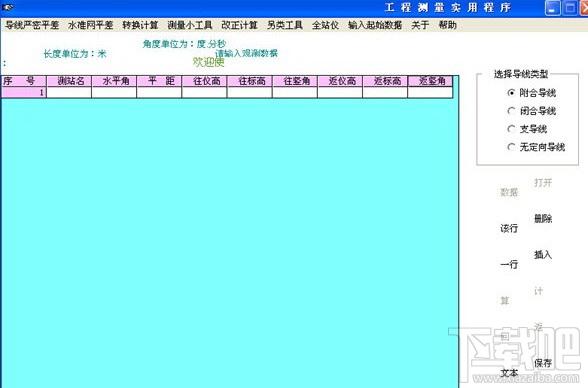Maximize the 工程测量实用程序 window
The image size is (588, 388).
click(x=570, y=8)
